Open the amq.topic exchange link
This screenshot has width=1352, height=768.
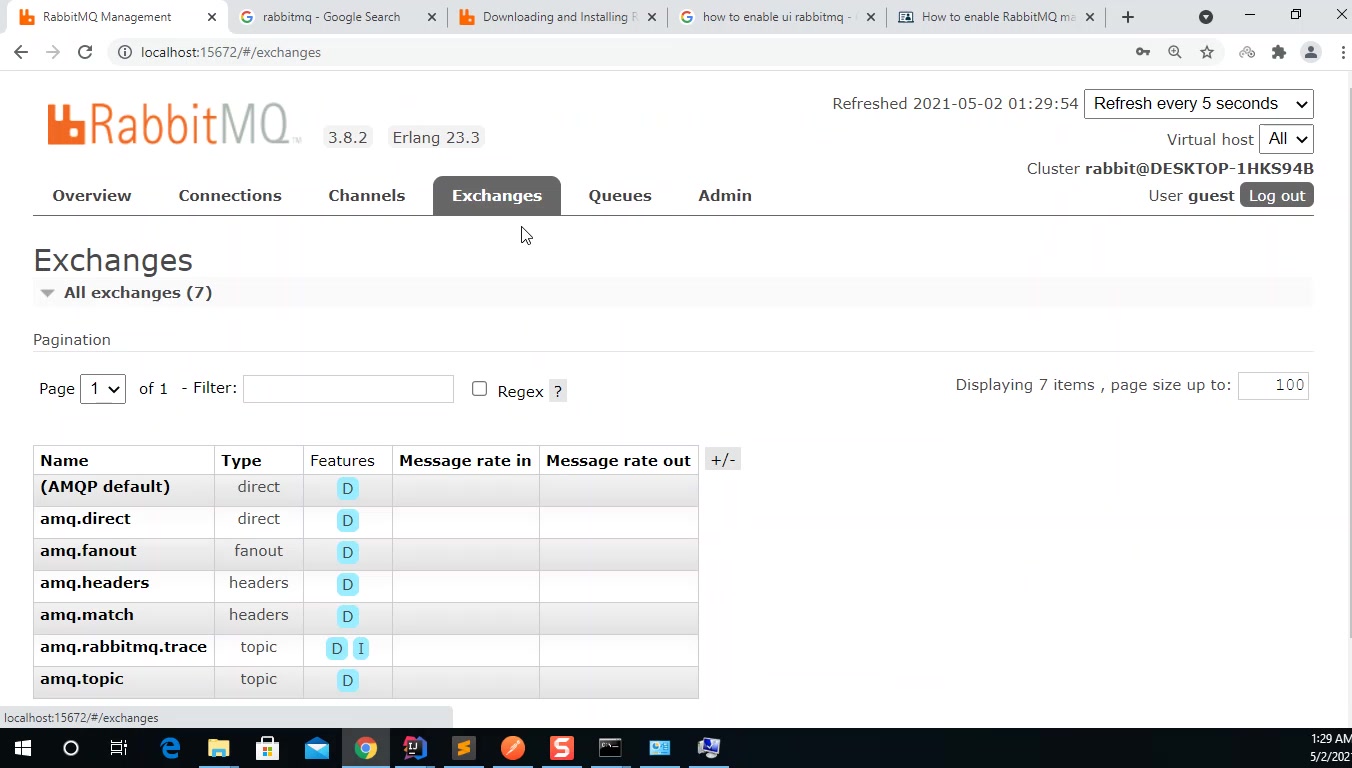click(x=82, y=679)
